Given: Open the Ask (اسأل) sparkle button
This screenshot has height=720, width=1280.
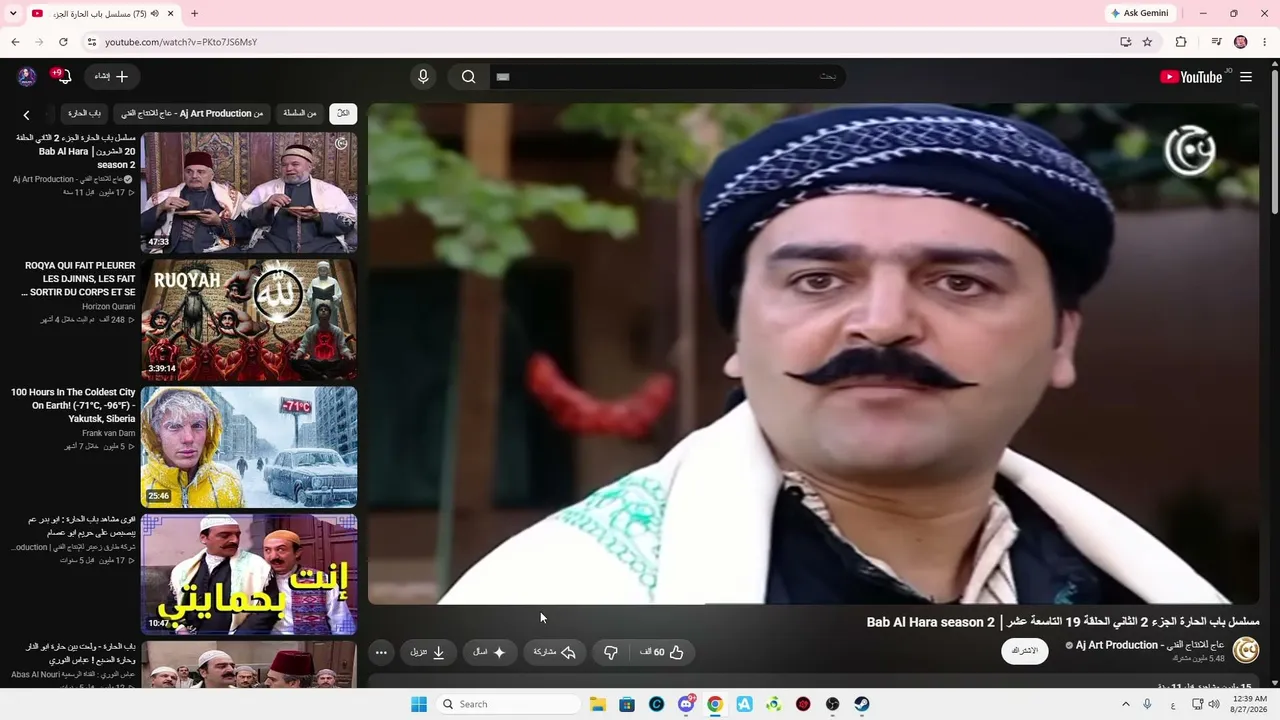Looking at the screenshot, I should tap(490, 652).
